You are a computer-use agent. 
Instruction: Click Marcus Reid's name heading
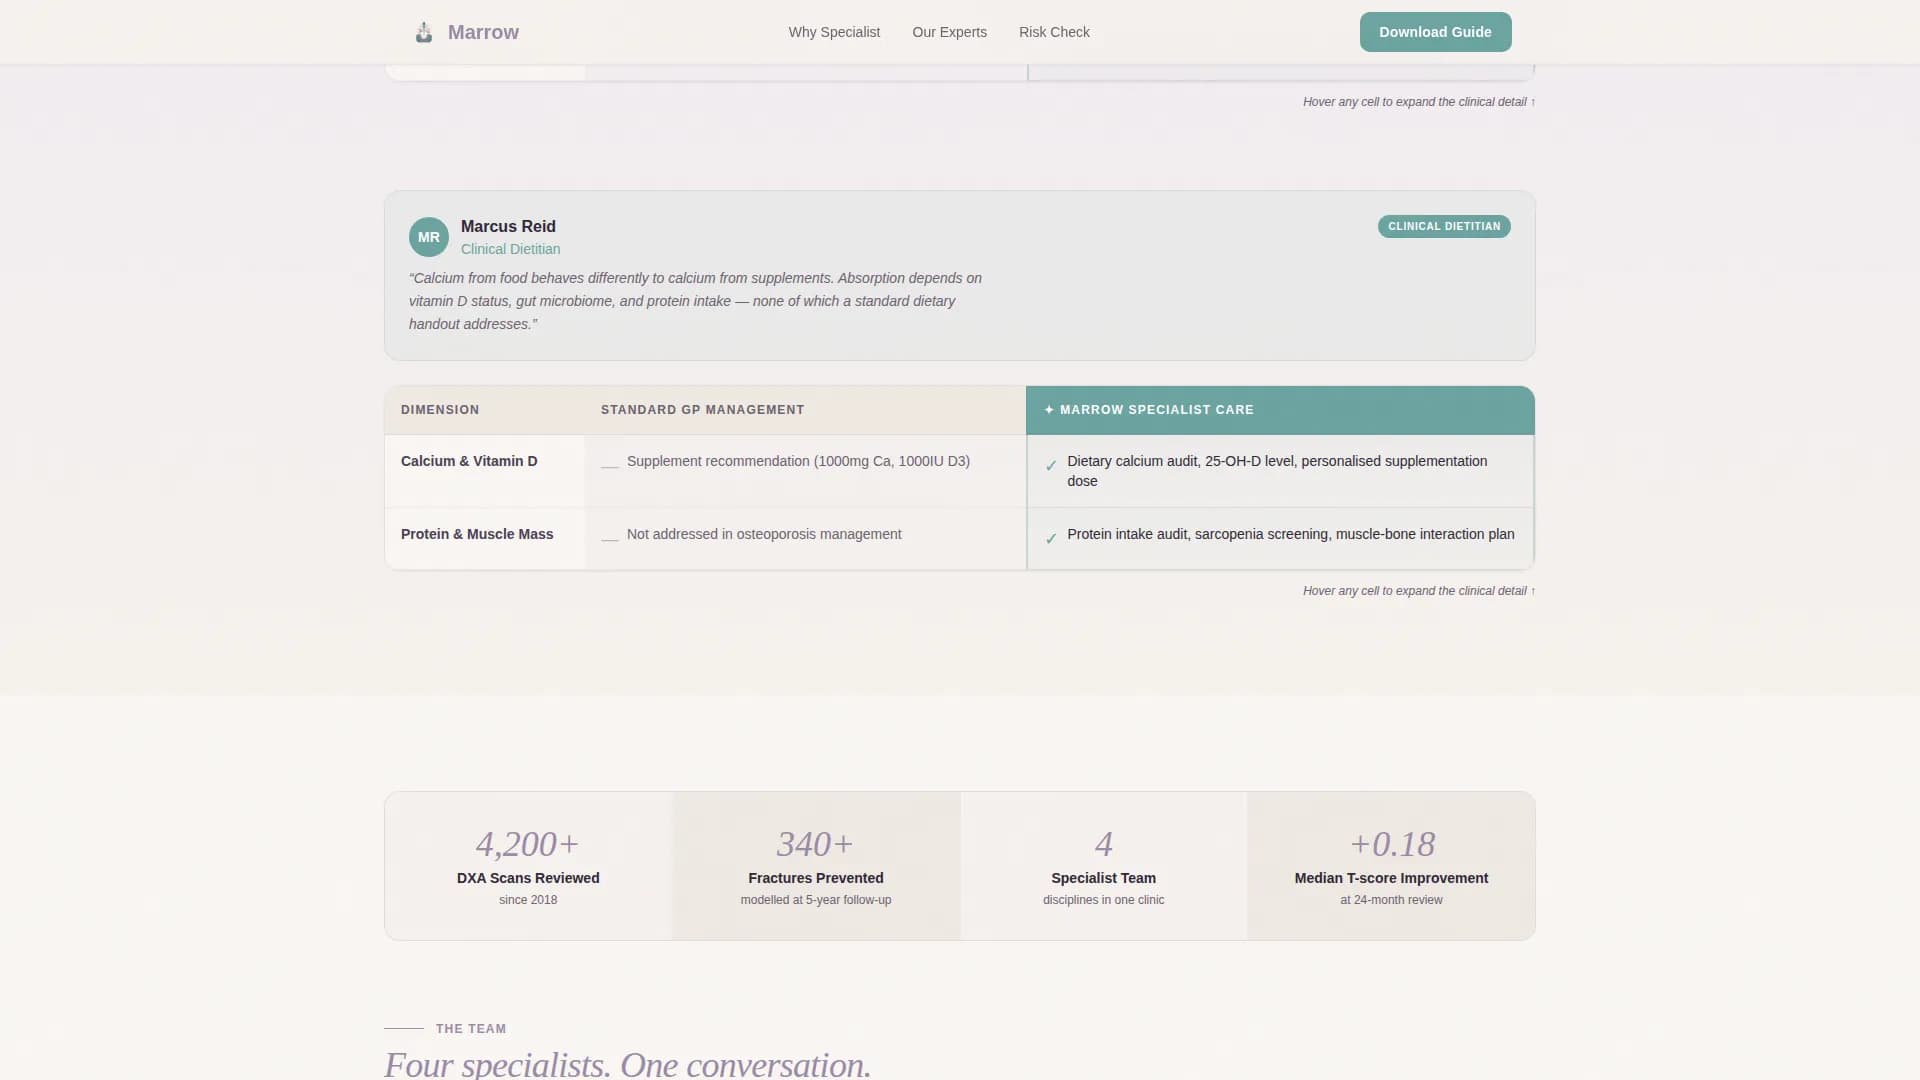[508, 226]
